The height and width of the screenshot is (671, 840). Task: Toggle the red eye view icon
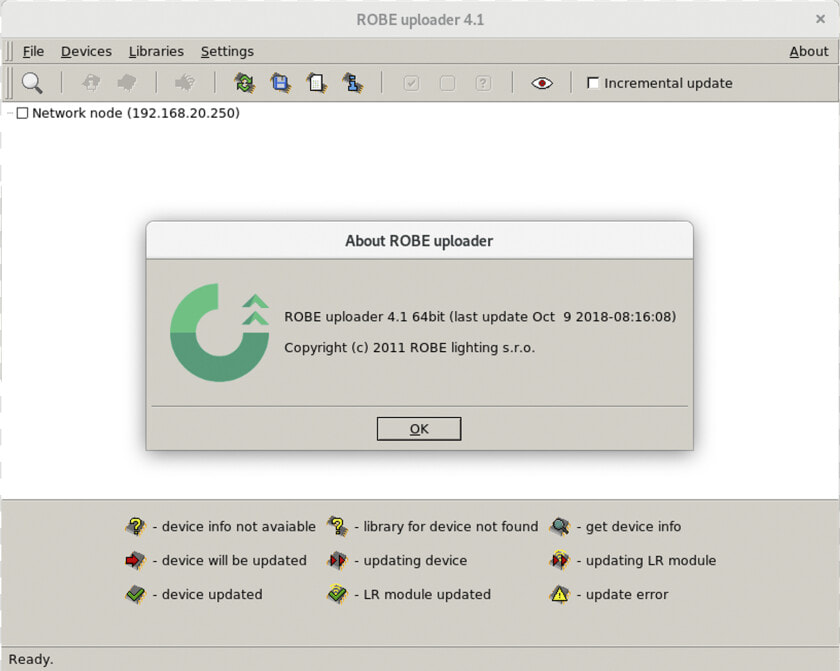point(542,83)
